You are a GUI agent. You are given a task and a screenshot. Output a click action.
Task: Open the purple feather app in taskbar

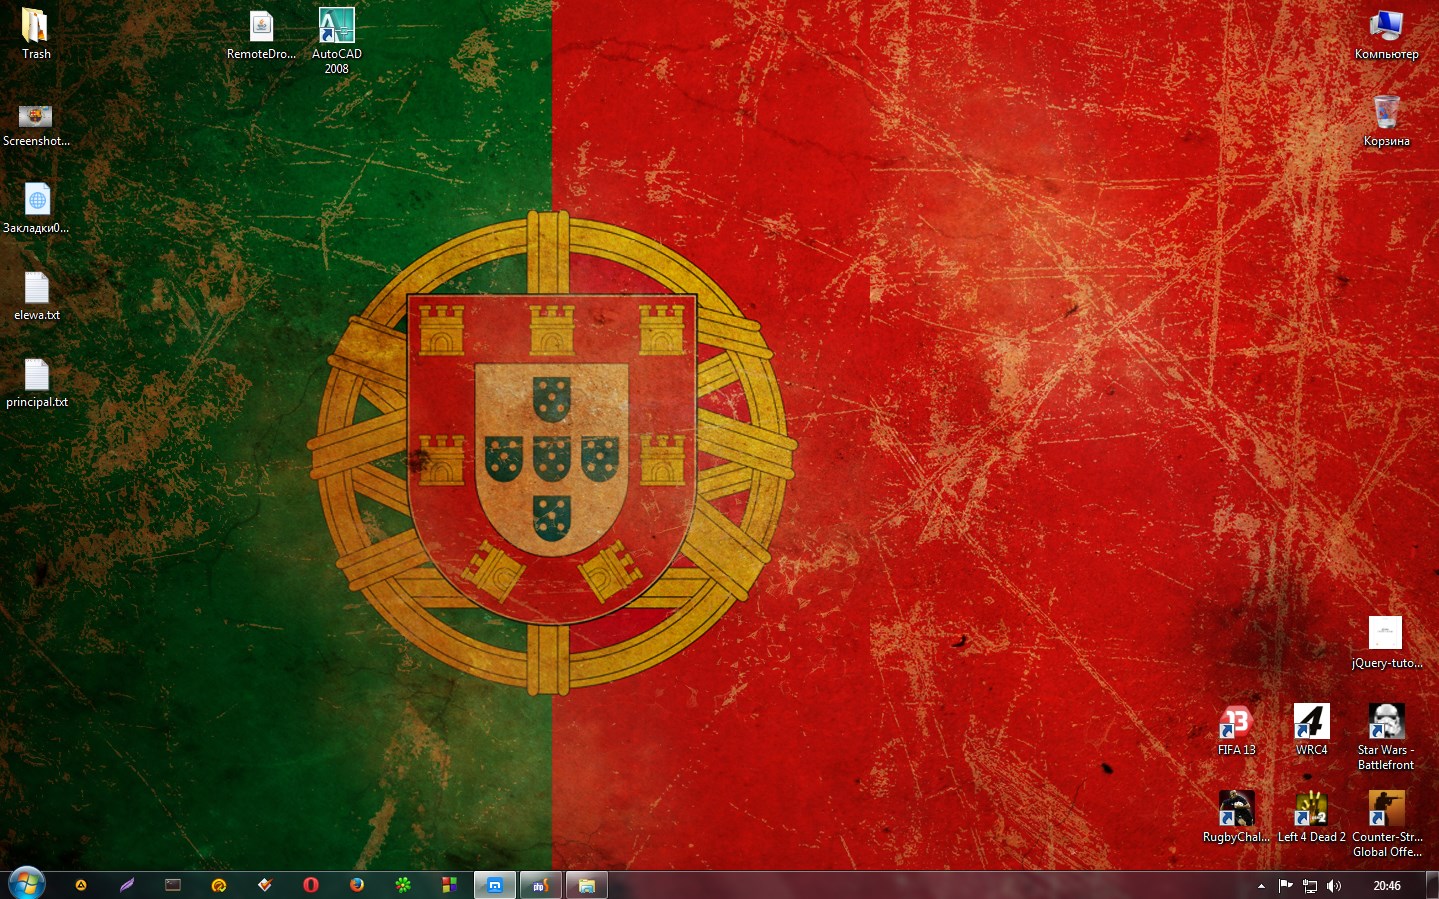coord(127,885)
